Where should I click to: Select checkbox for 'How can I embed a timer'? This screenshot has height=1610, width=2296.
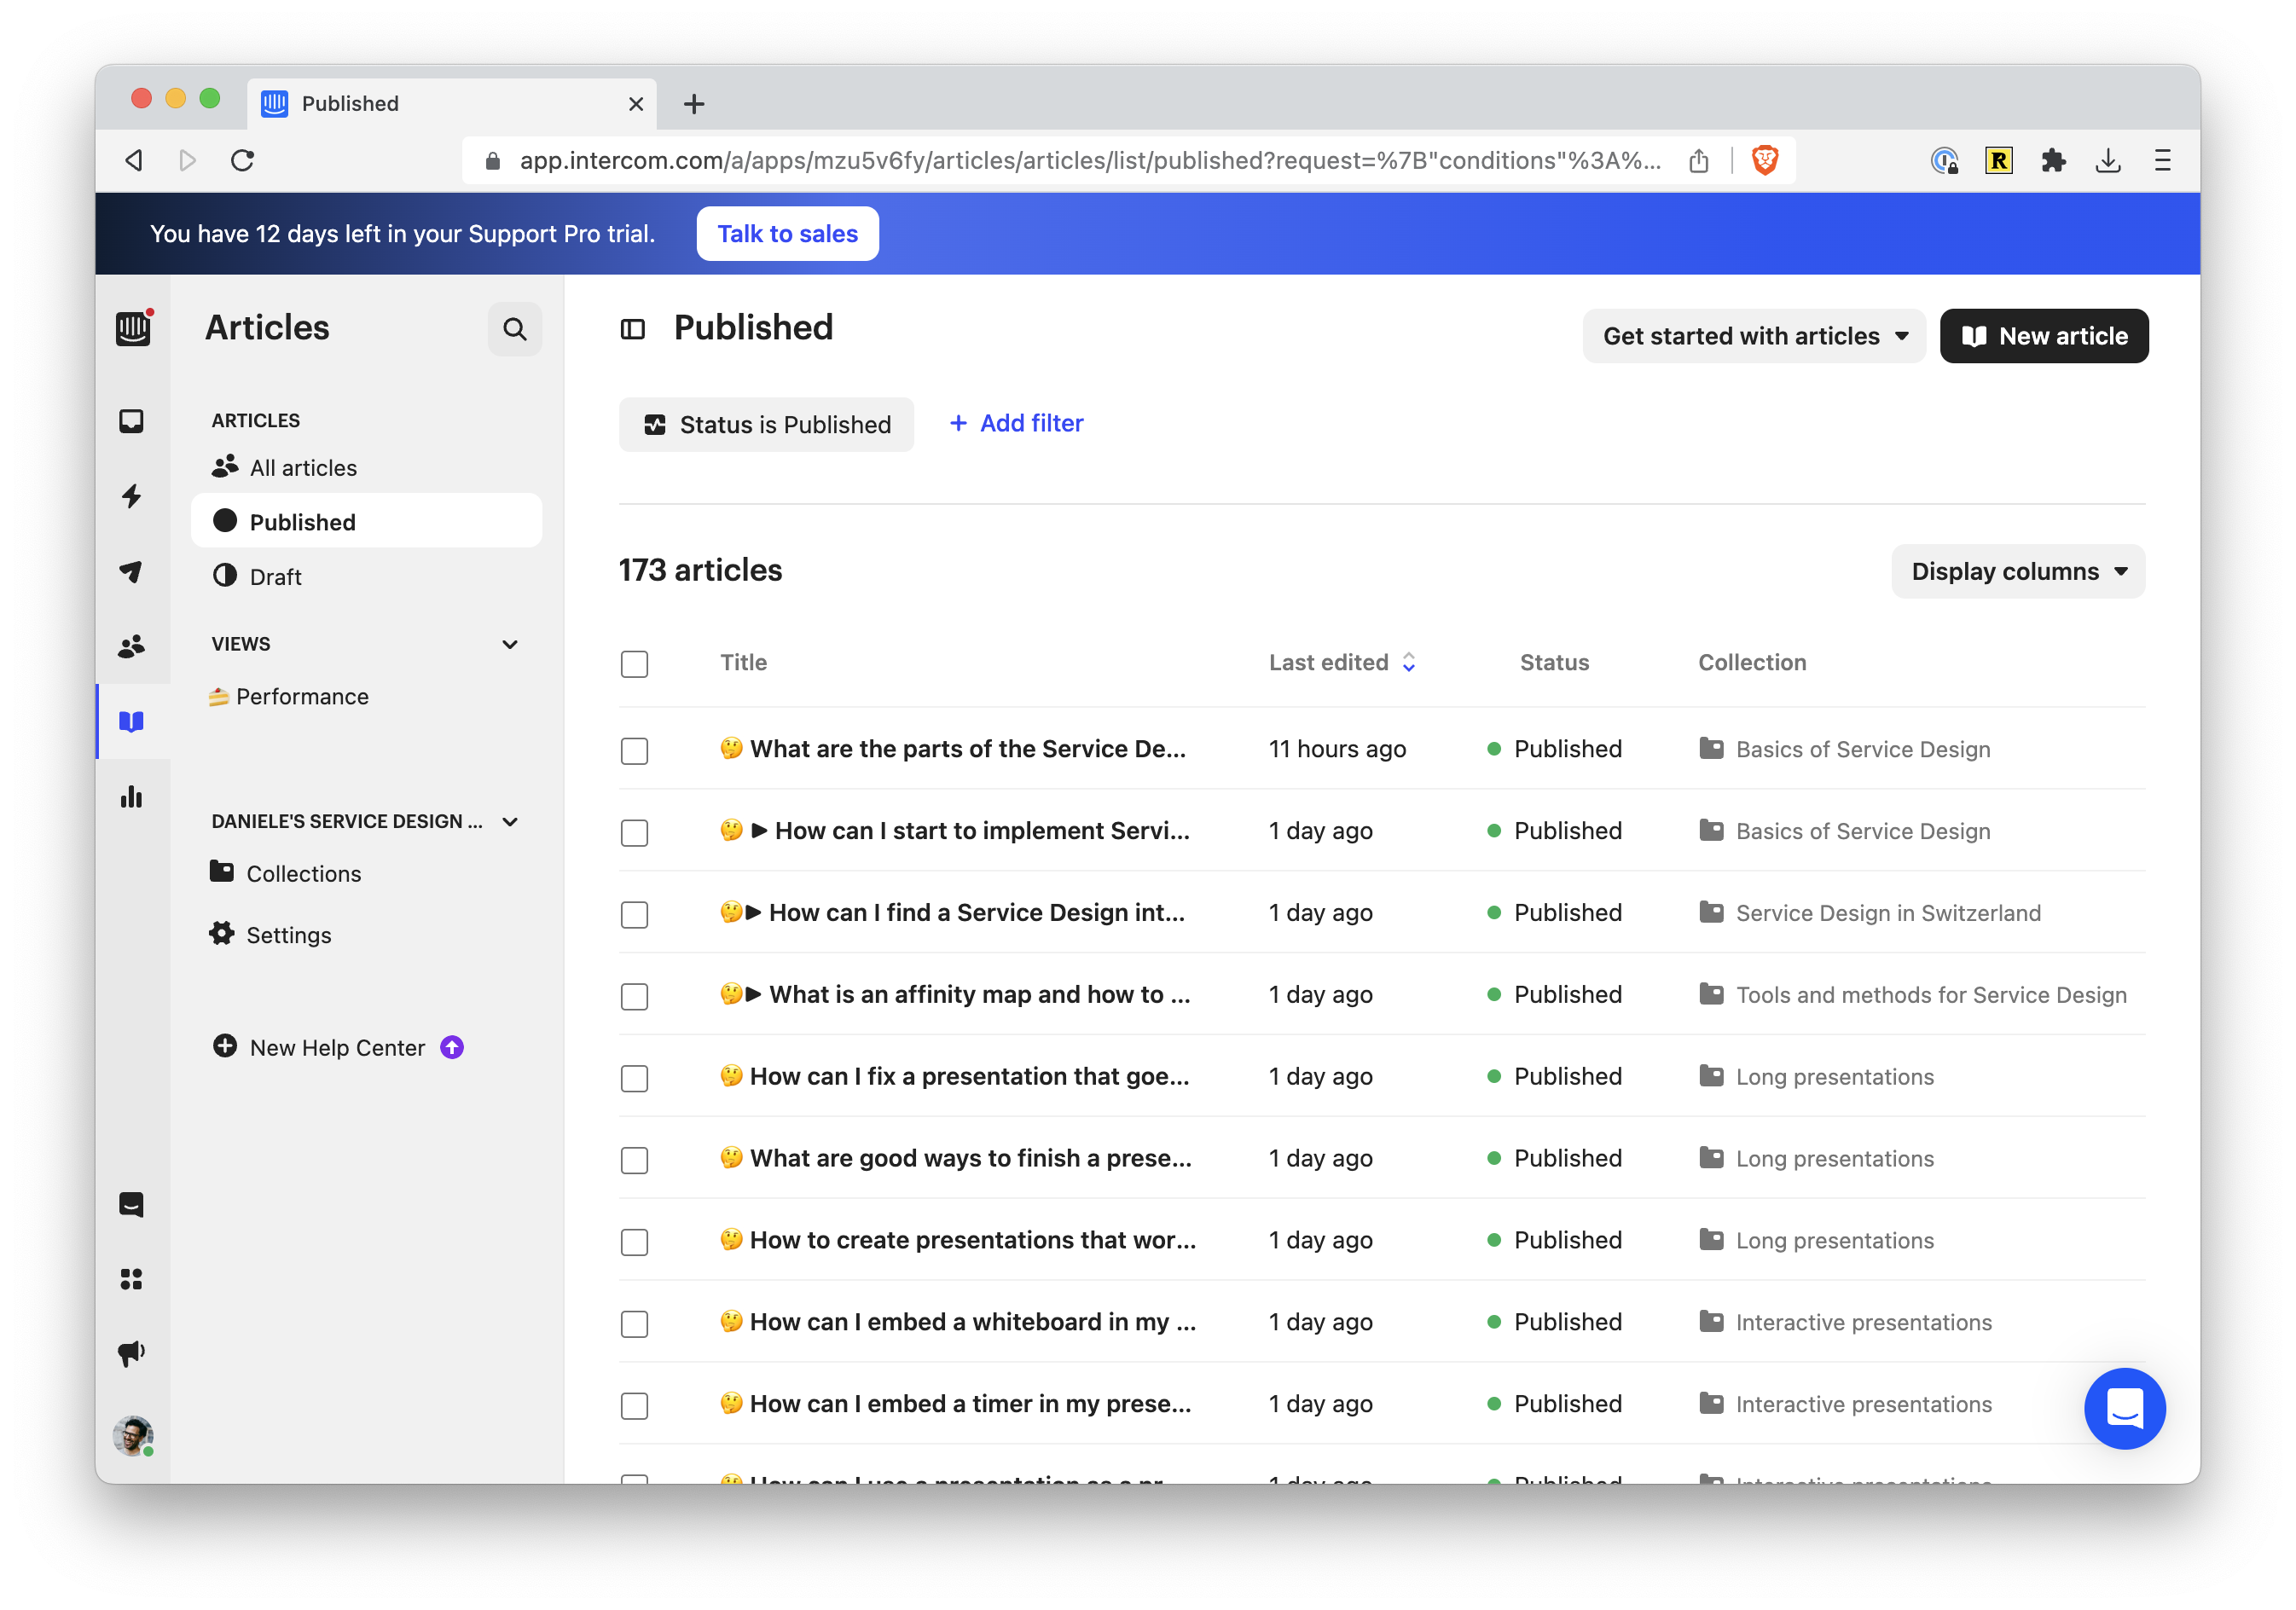634,1405
